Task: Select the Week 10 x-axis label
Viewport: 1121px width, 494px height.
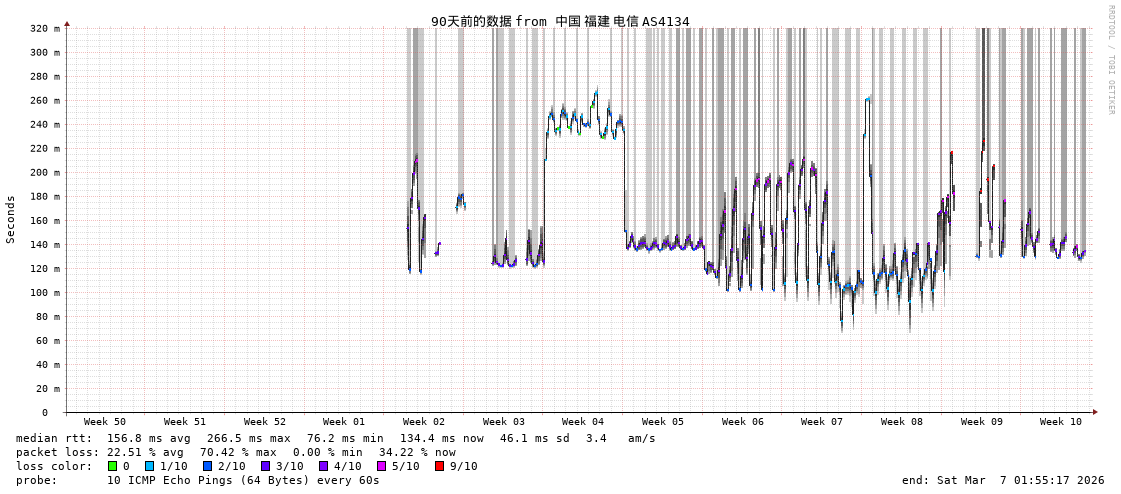Action: point(1061,422)
